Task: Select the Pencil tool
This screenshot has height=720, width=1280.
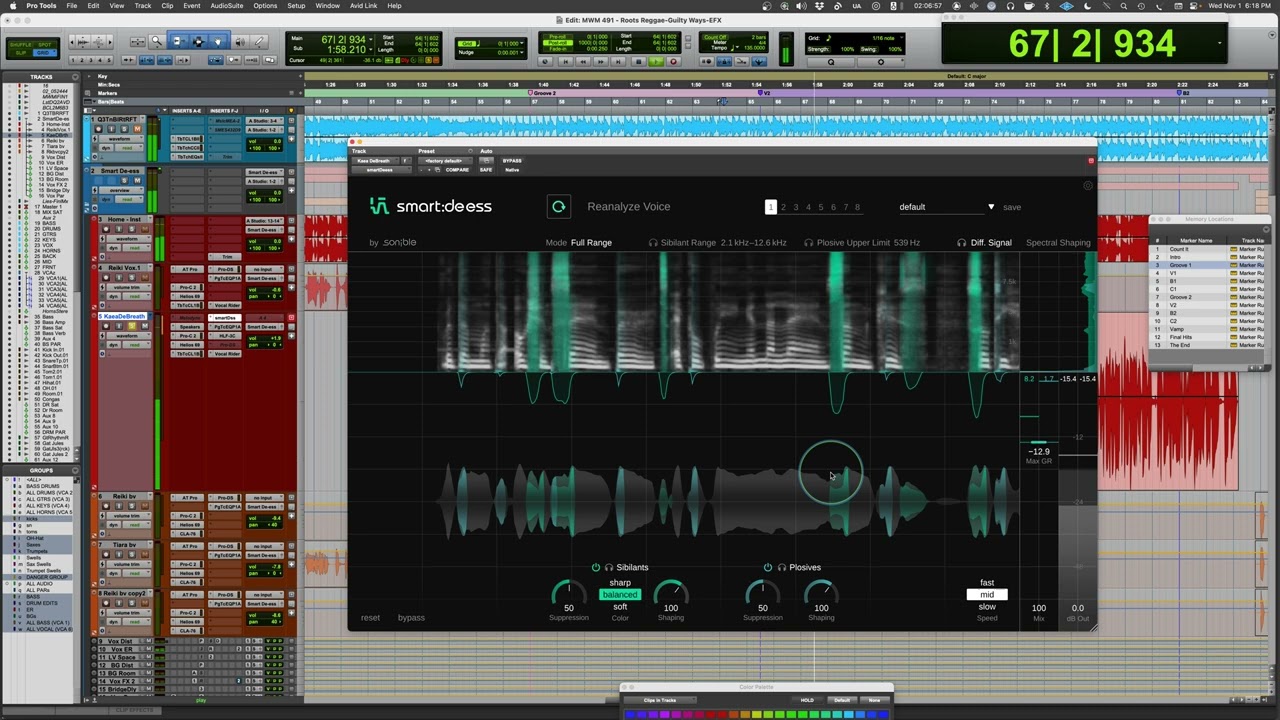Action: coord(259,42)
